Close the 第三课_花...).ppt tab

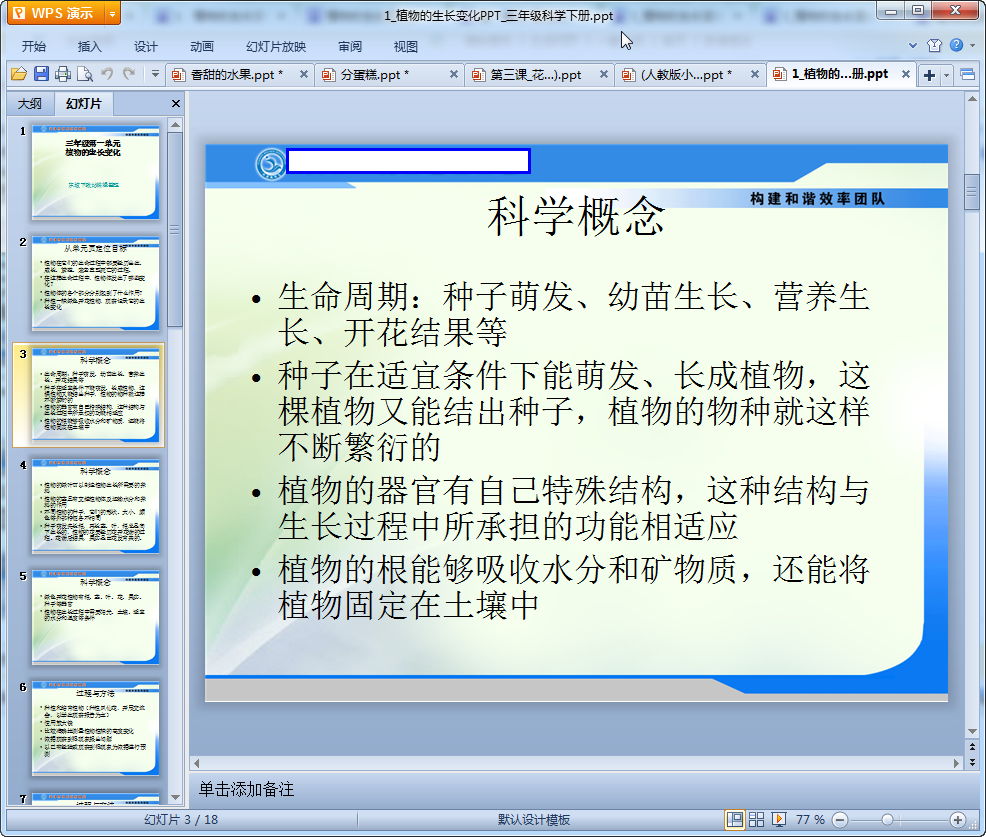pyautogui.click(x=604, y=74)
